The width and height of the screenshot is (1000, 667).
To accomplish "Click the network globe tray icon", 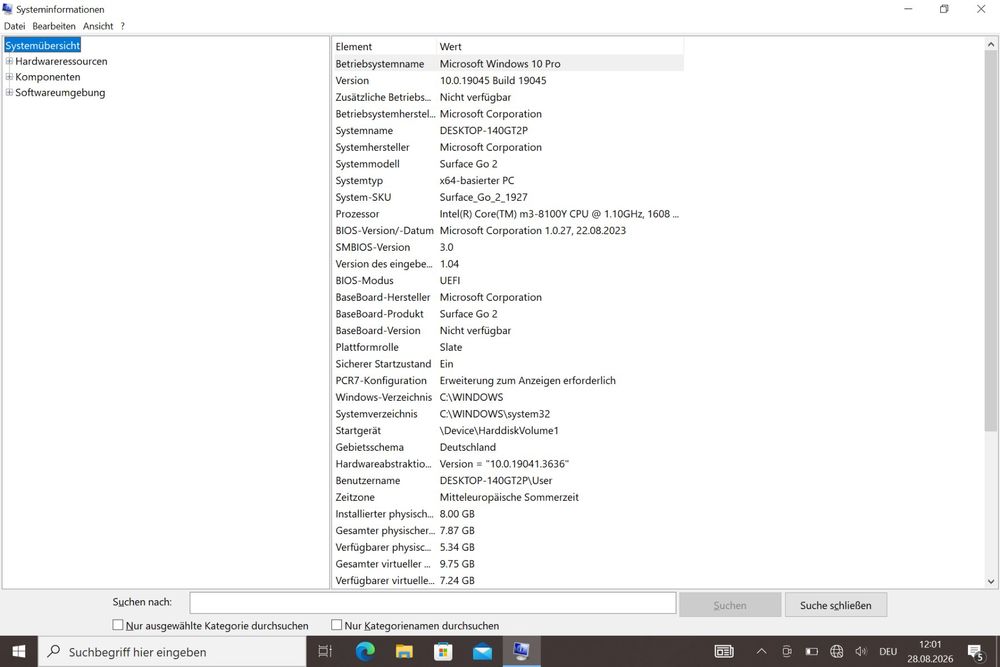I will 836,651.
